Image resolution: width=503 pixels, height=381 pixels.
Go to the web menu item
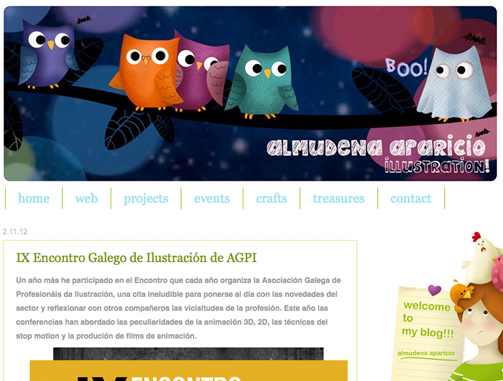[x=86, y=198]
